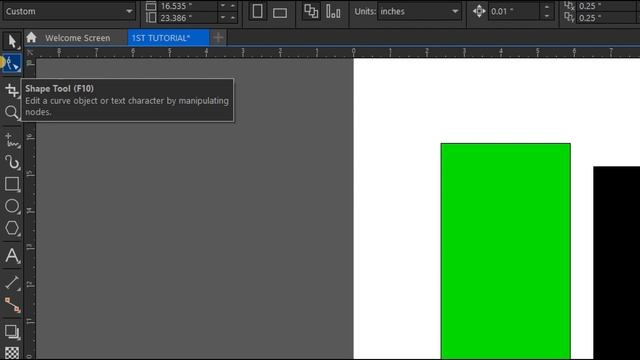The width and height of the screenshot is (640, 360).
Task: Increase the nudge distance value
Action: [x=547, y=7]
